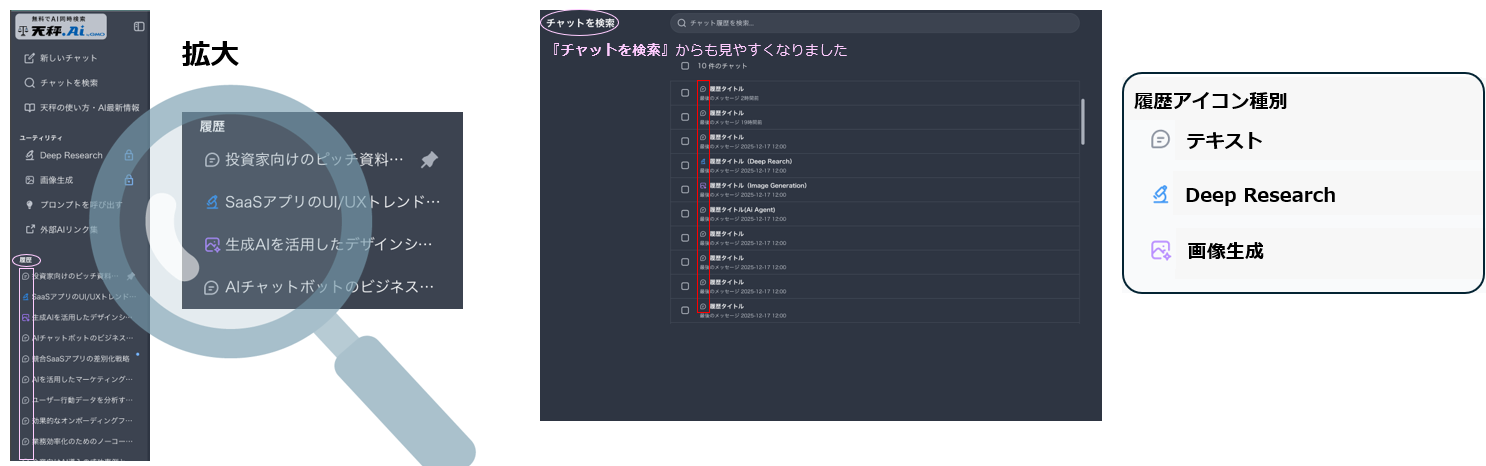Click the magnifier icon in the チャット履歴を検索 field
The image size is (1486, 466).
click(x=682, y=22)
